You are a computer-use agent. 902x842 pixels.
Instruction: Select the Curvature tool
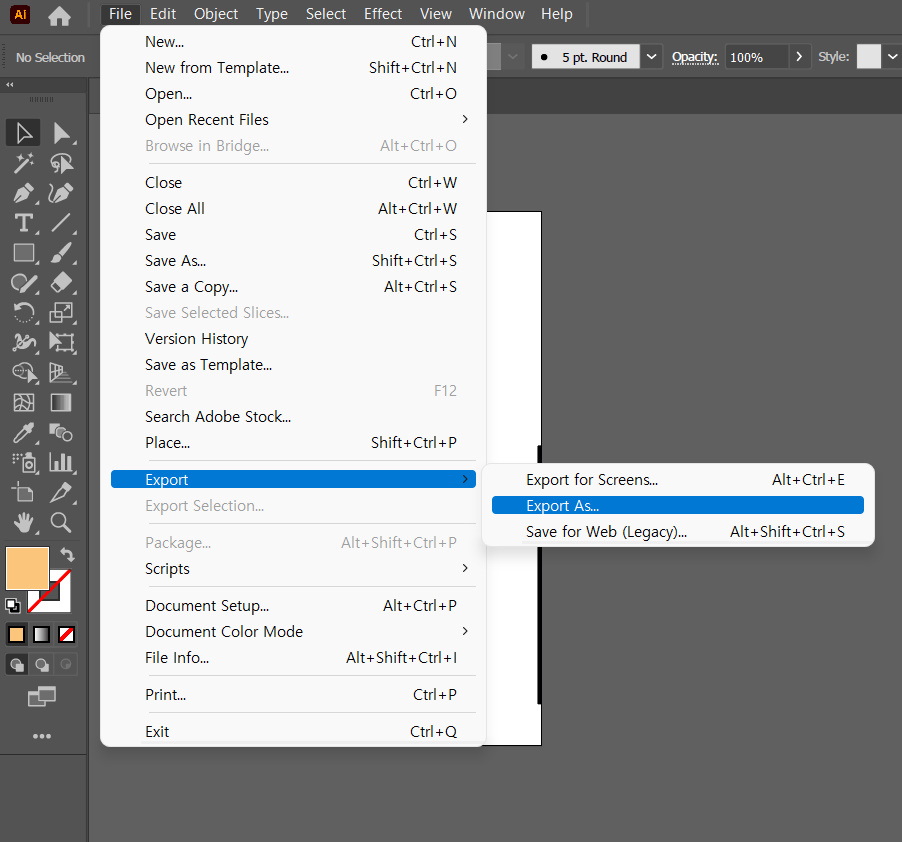click(x=61, y=193)
